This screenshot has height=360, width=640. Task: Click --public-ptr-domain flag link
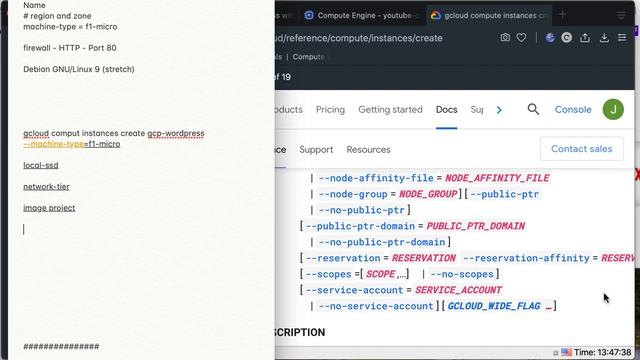[x=360, y=226]
